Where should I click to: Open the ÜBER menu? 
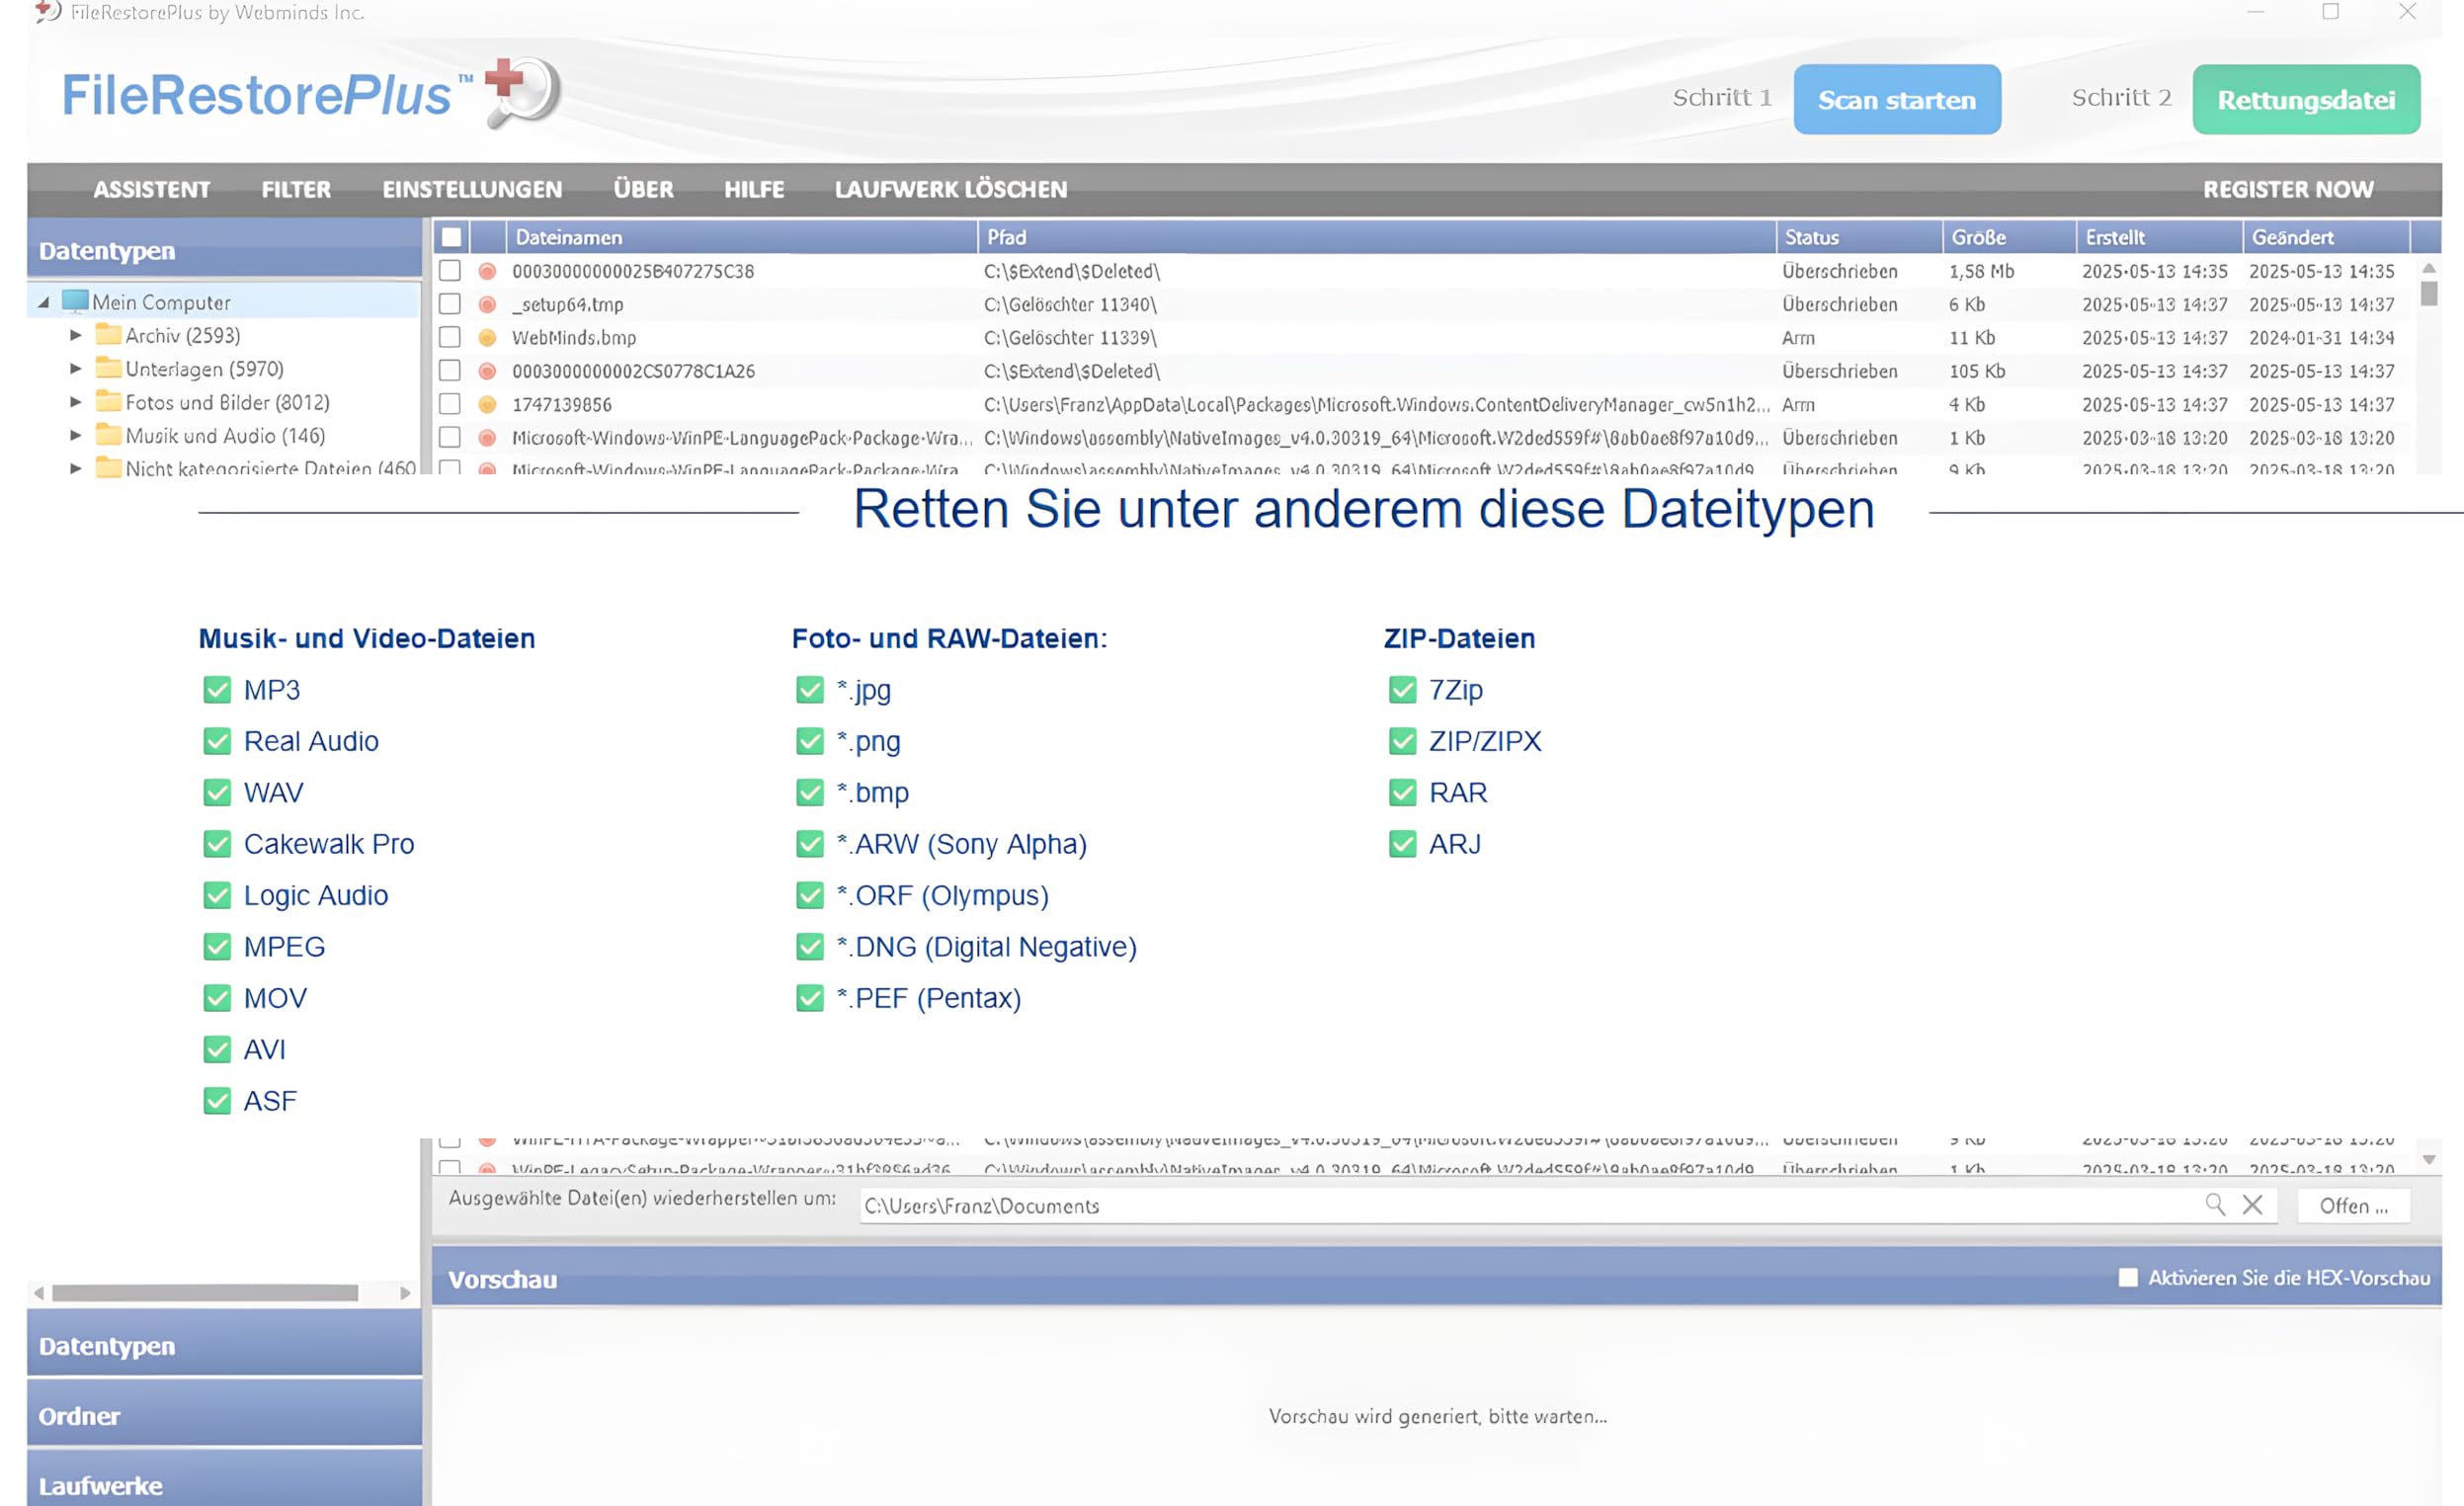click(x=643, y=189)
